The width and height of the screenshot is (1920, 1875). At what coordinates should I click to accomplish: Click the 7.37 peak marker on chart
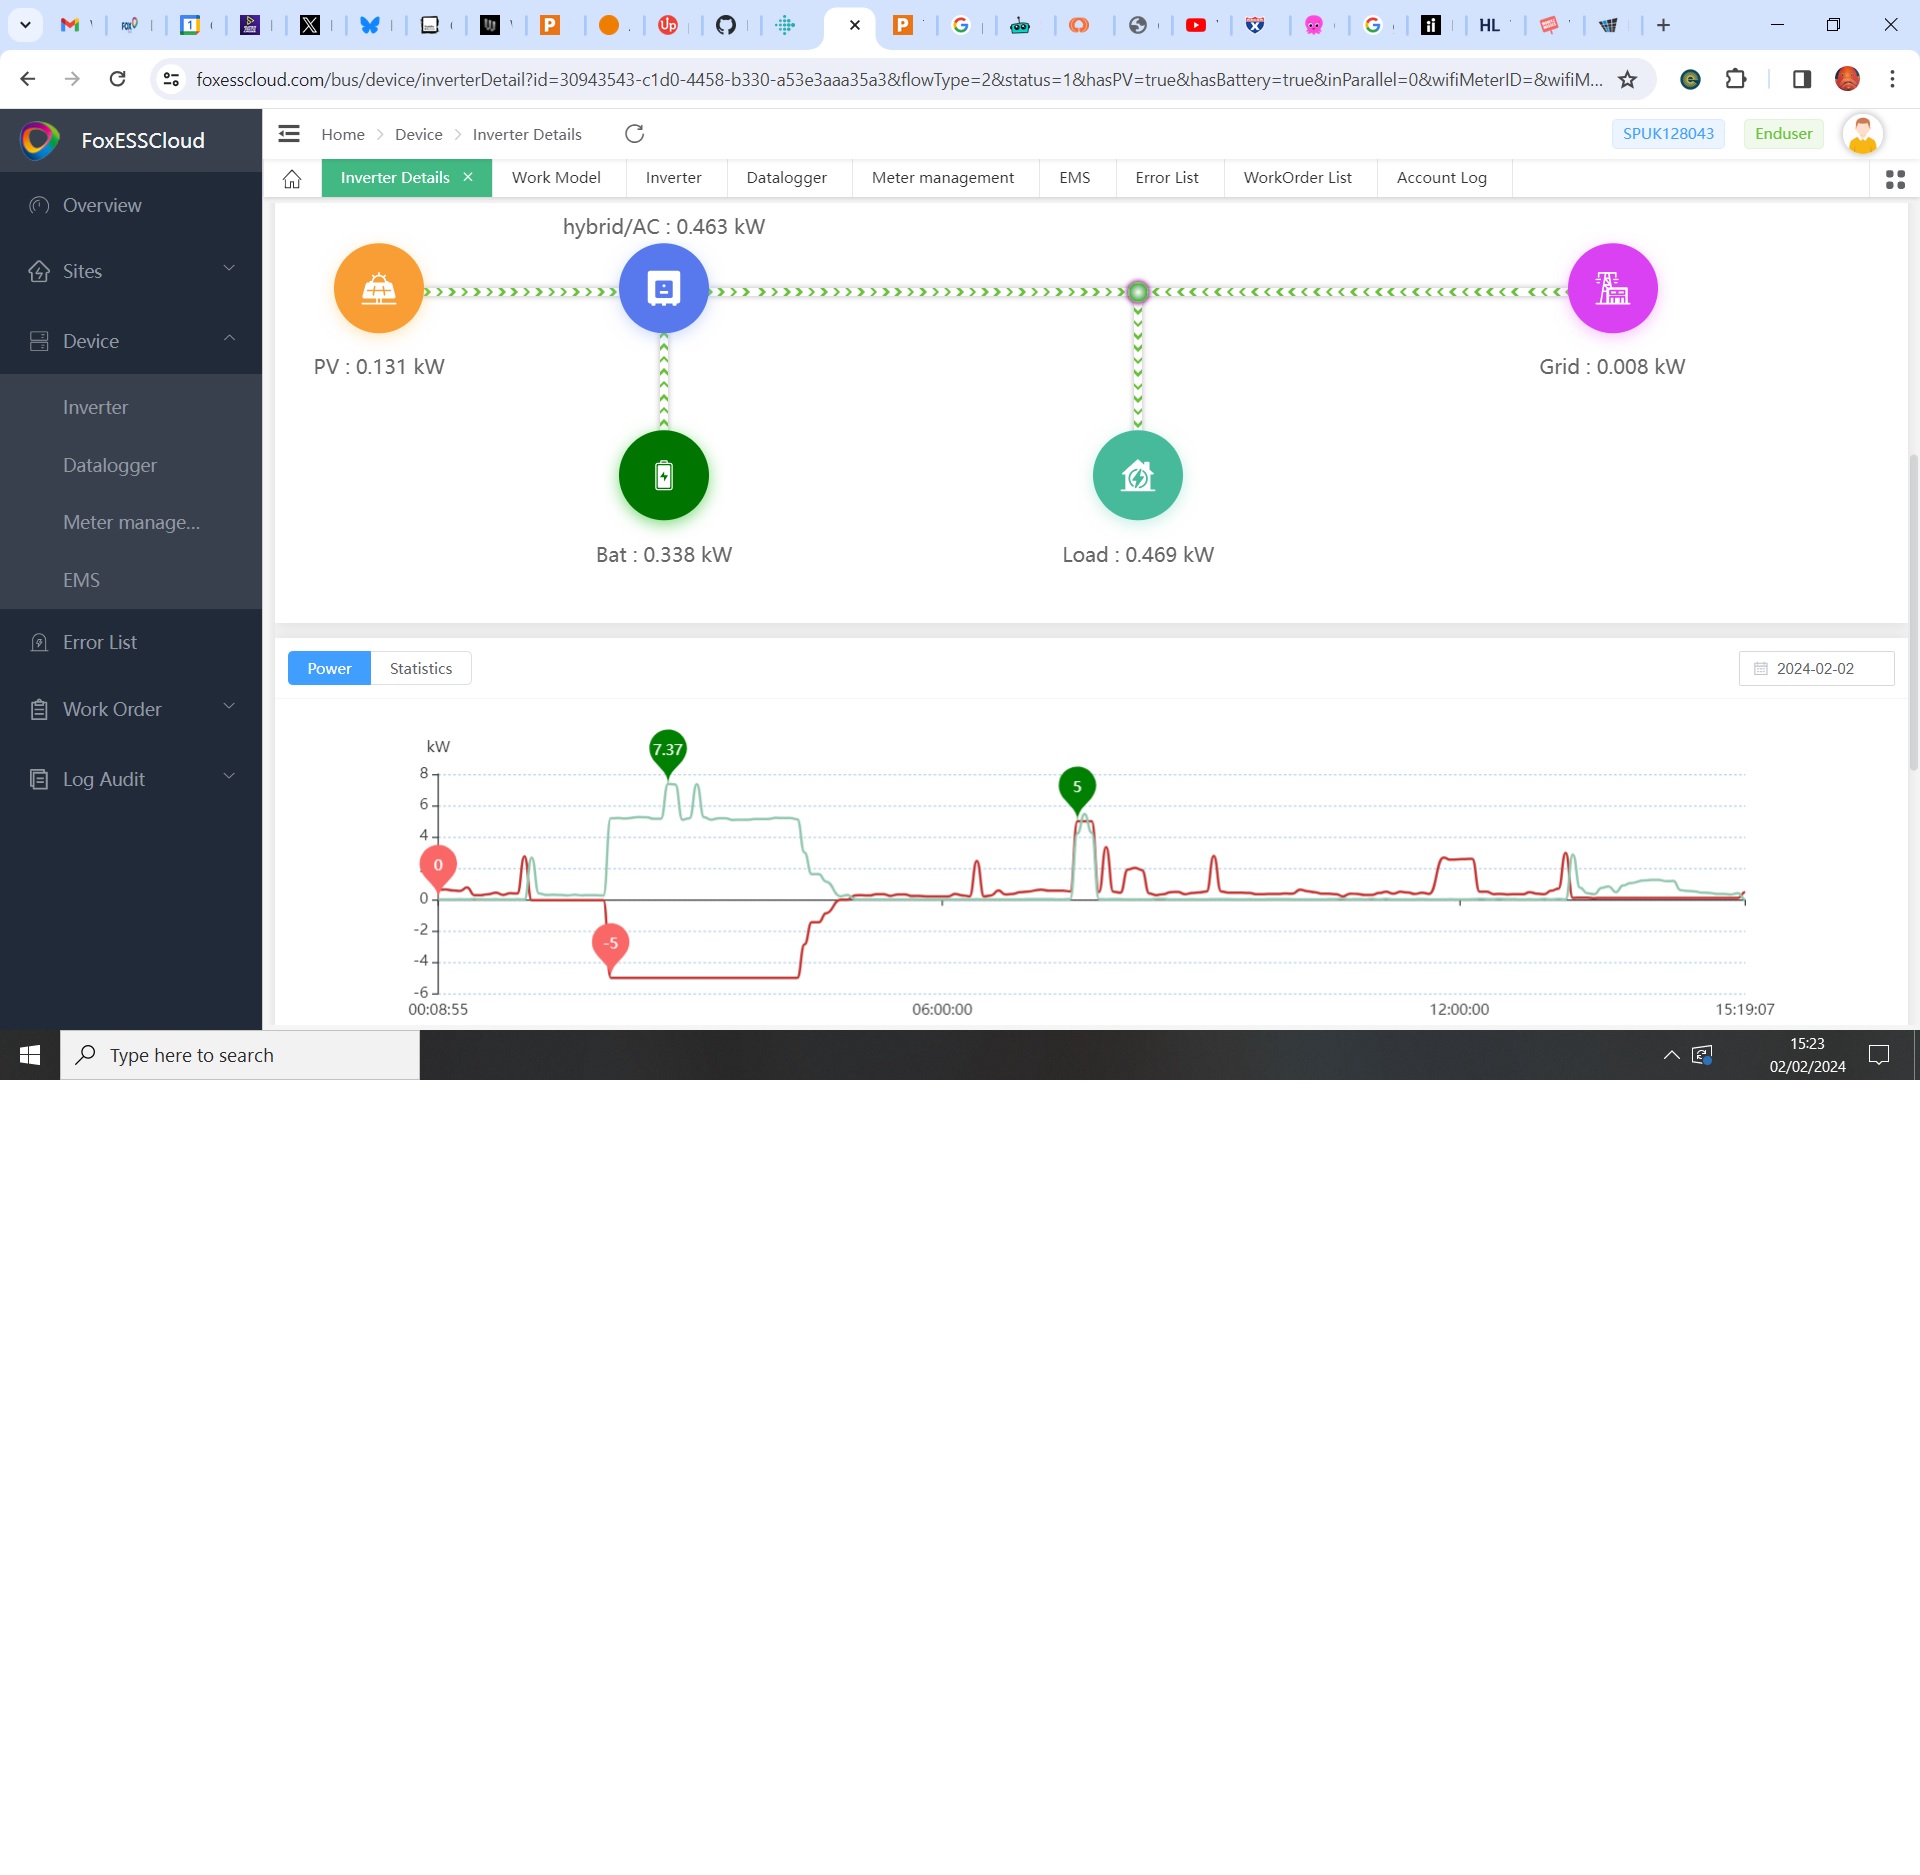667,750
